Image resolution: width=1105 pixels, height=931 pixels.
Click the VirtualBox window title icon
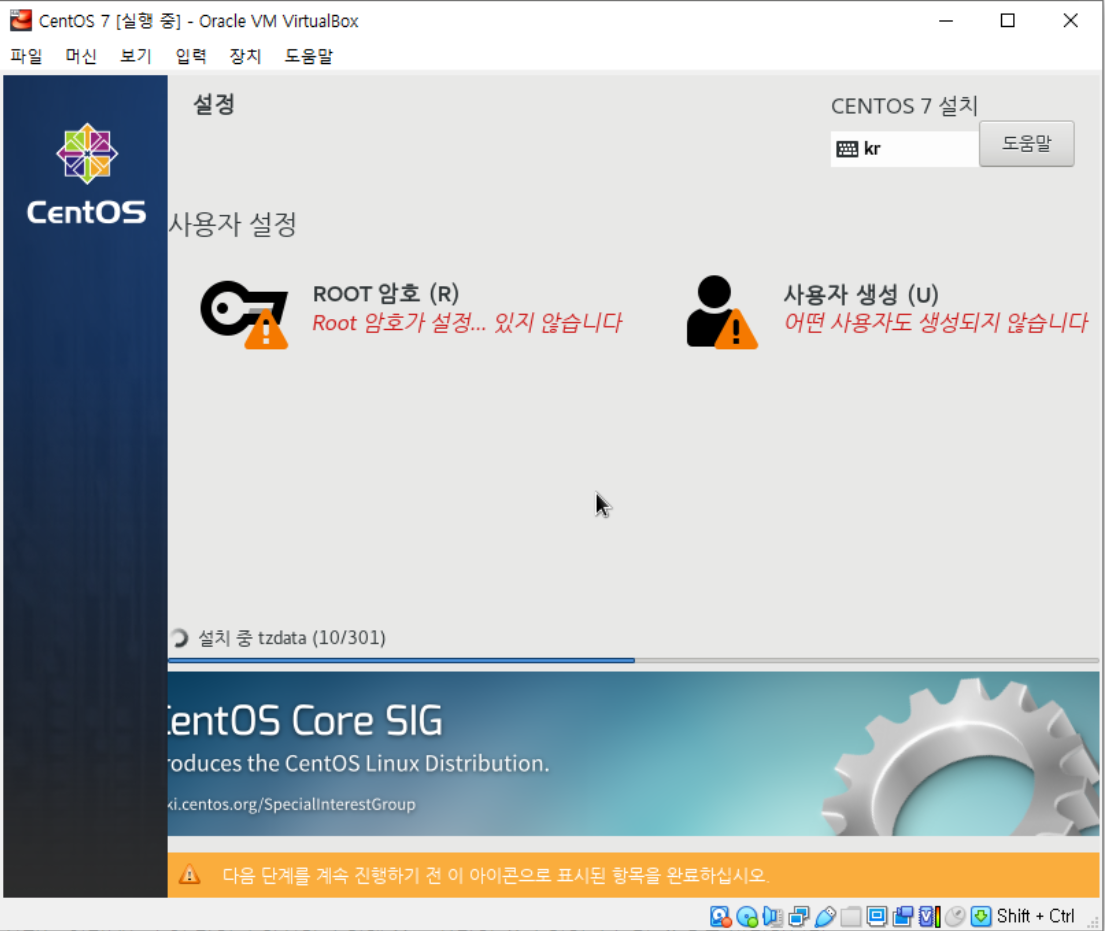21,20
